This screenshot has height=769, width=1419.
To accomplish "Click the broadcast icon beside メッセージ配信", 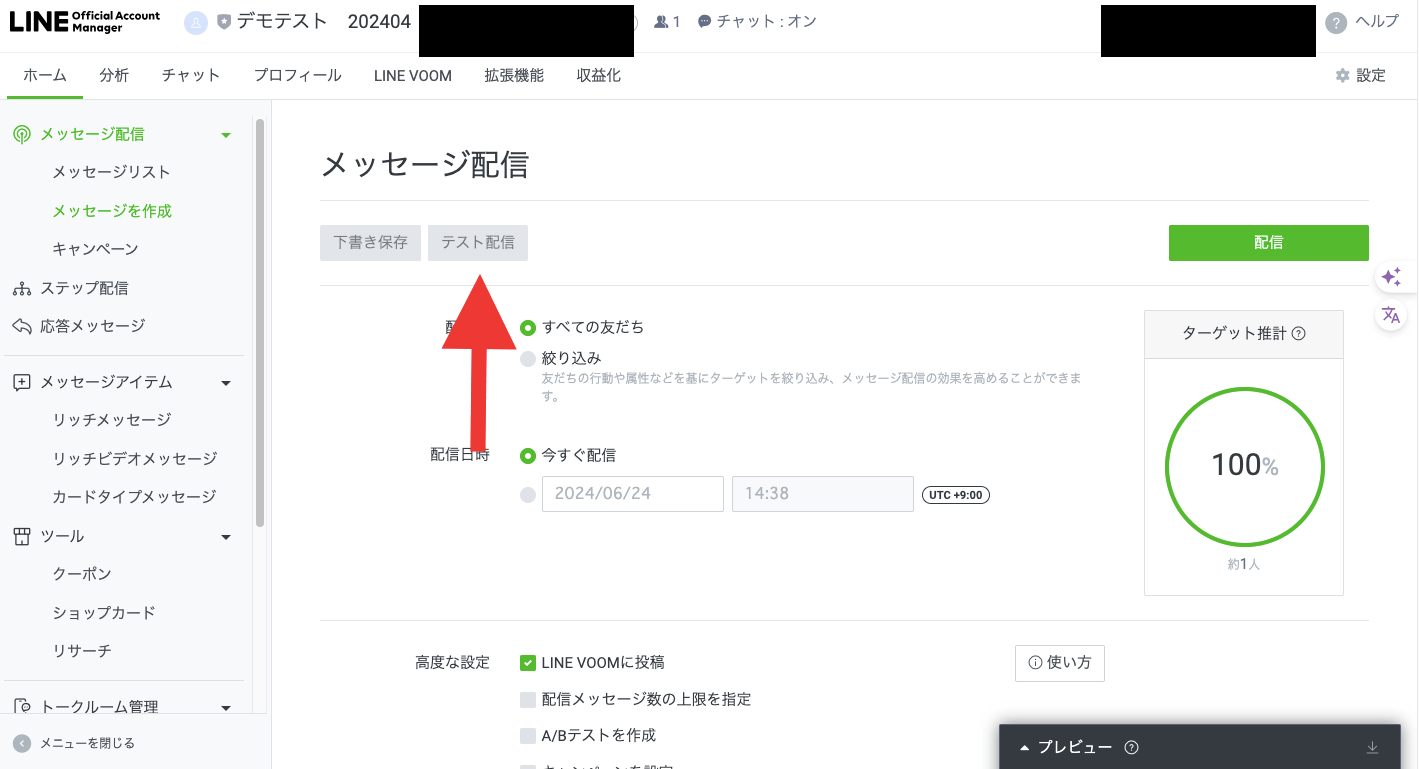I will pos(22,134).
